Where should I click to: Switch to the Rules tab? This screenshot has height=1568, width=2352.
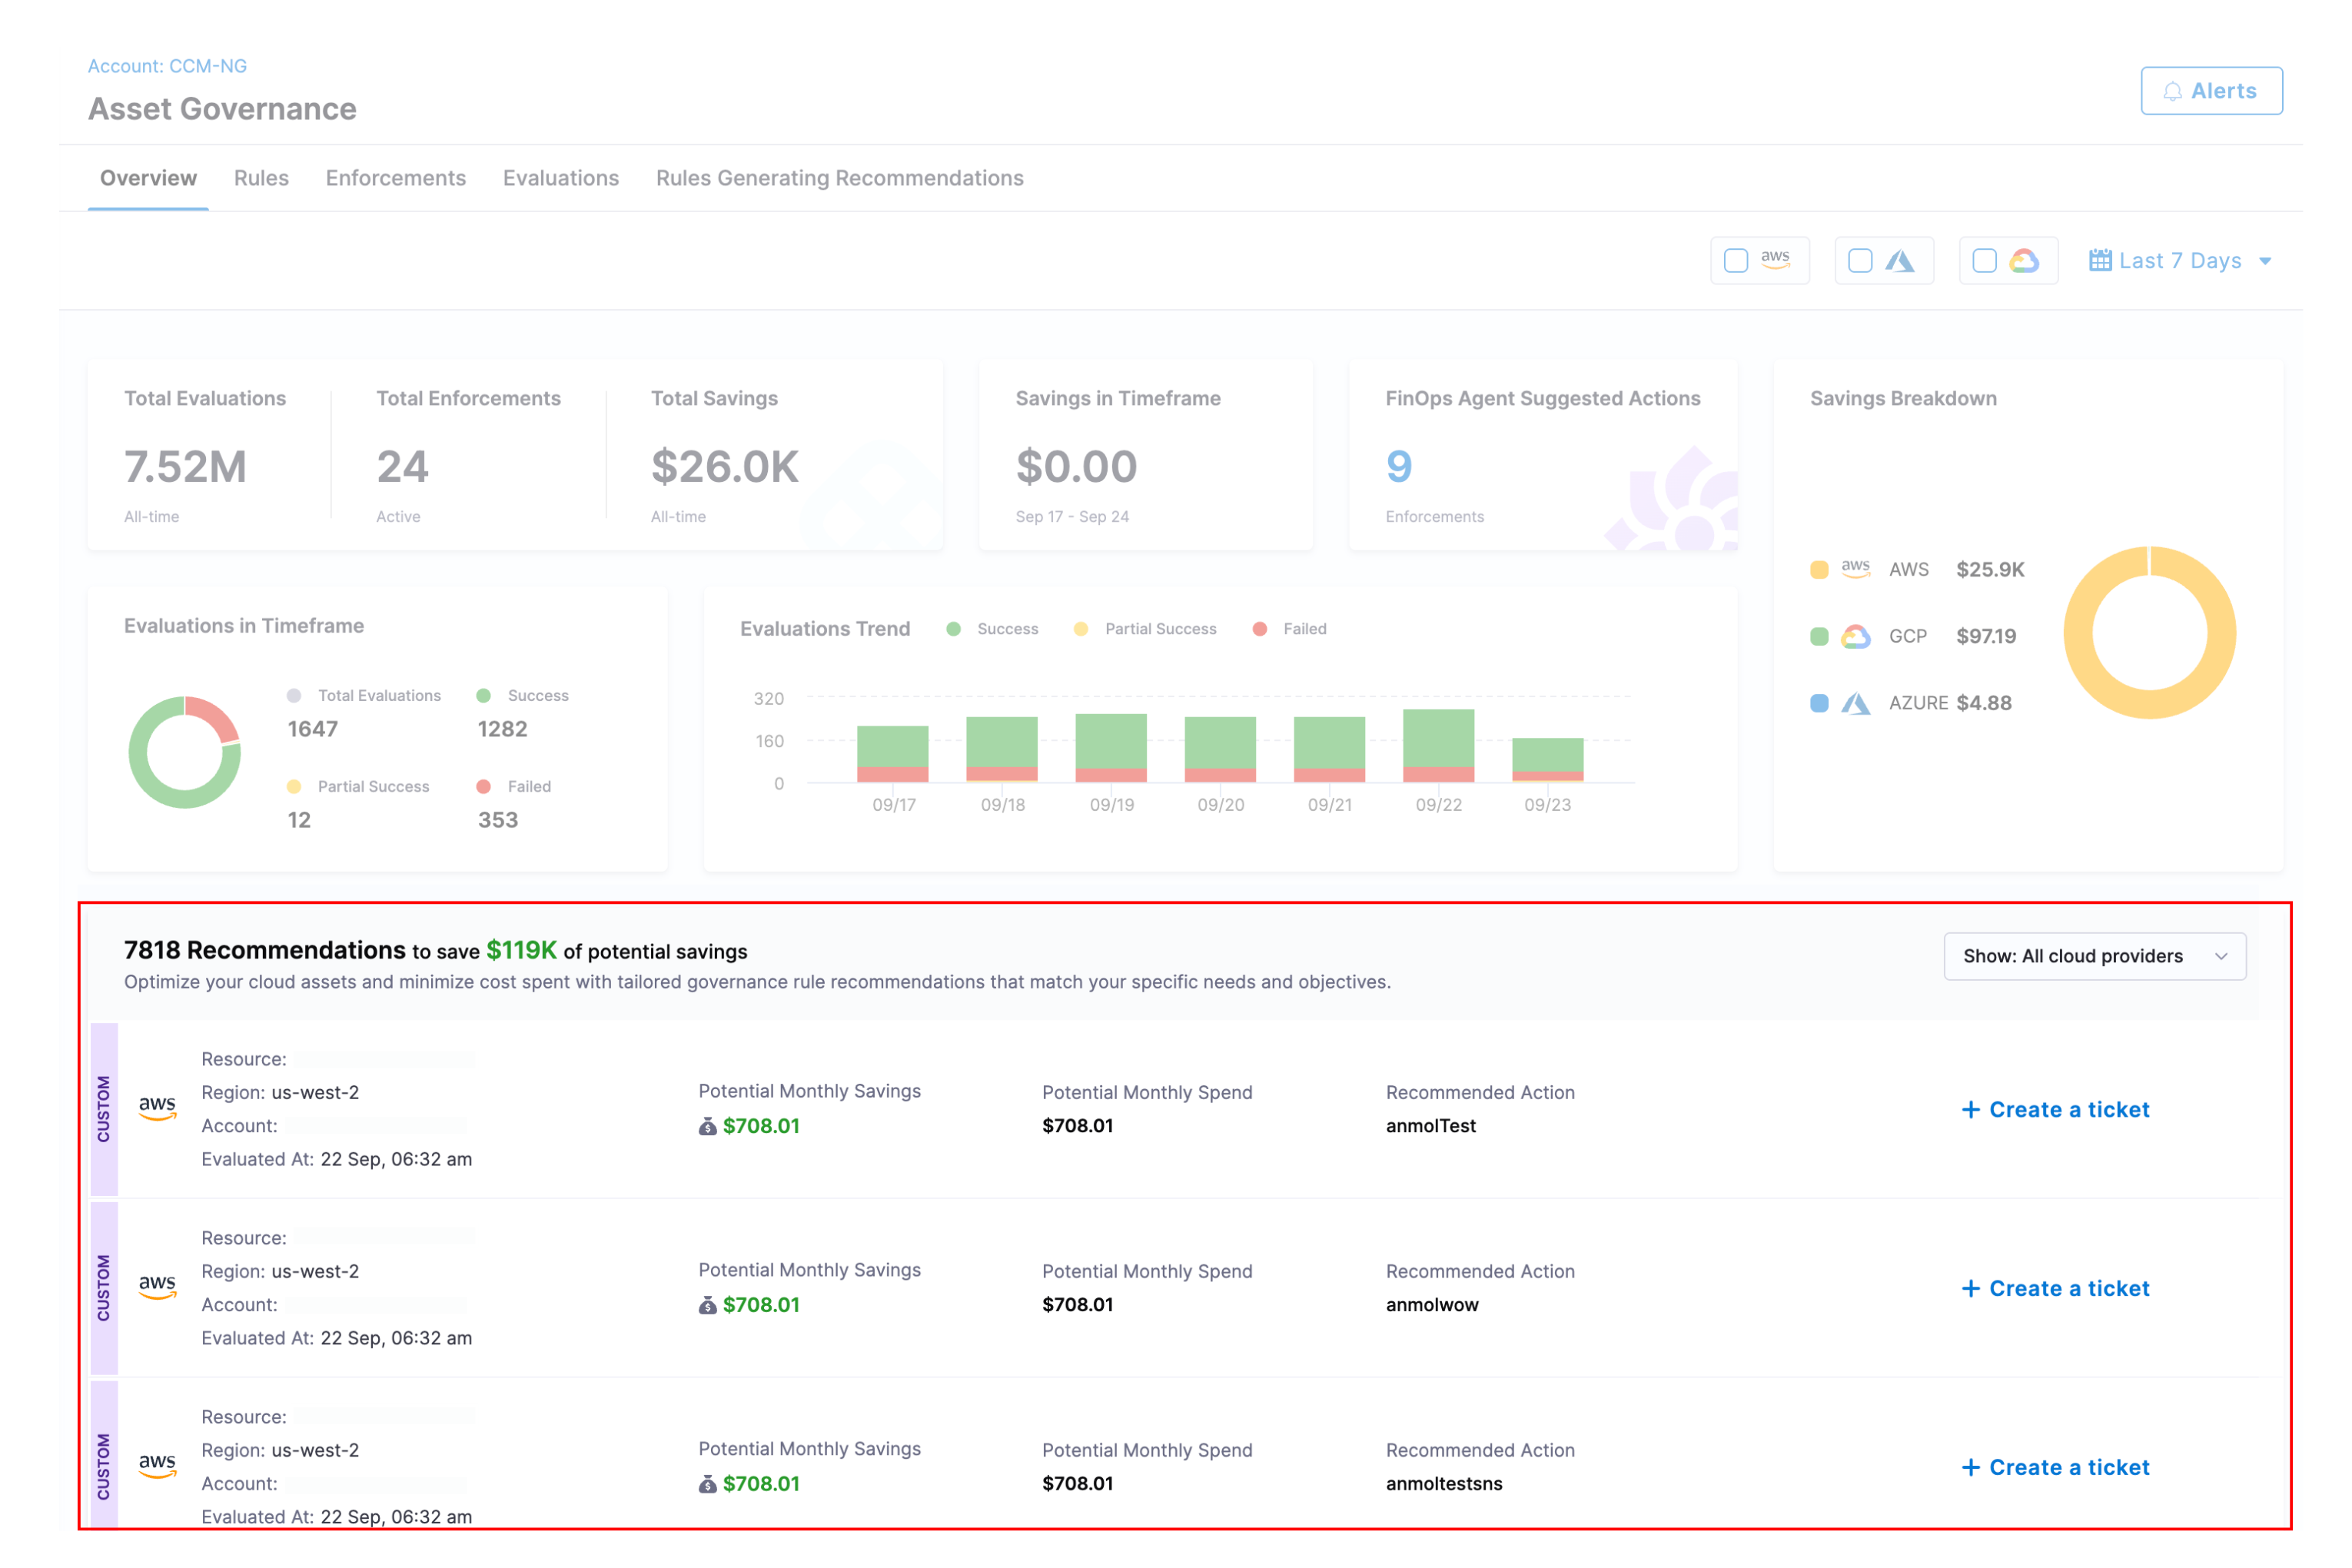(261, 178)
